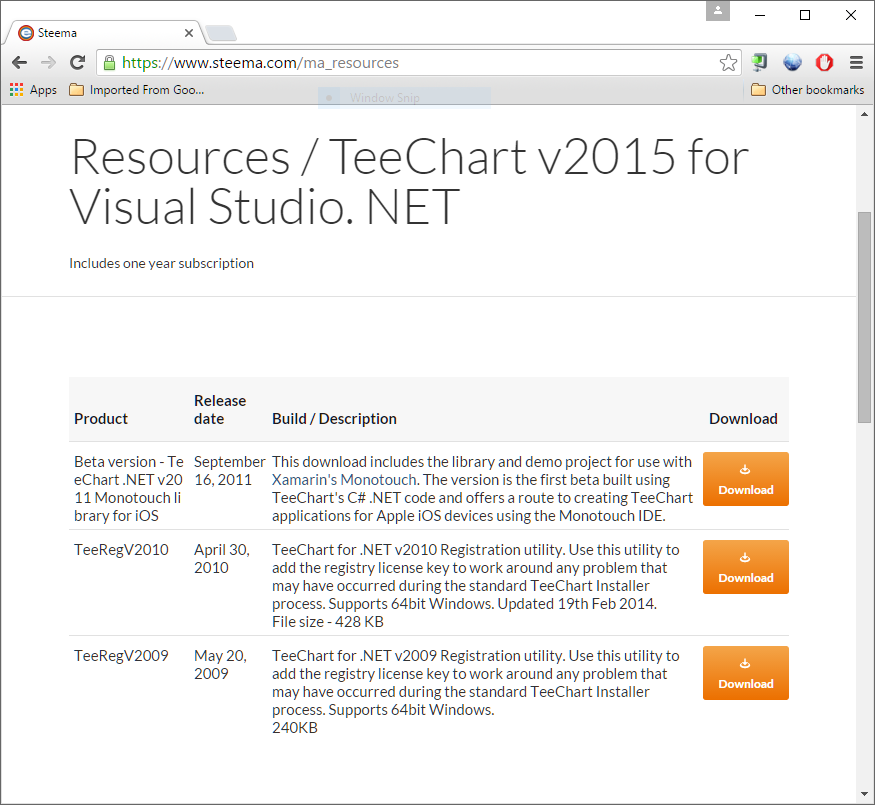Go back to the previous page
This screenshot has height=805, width=875.
click(x=20, y=62)
